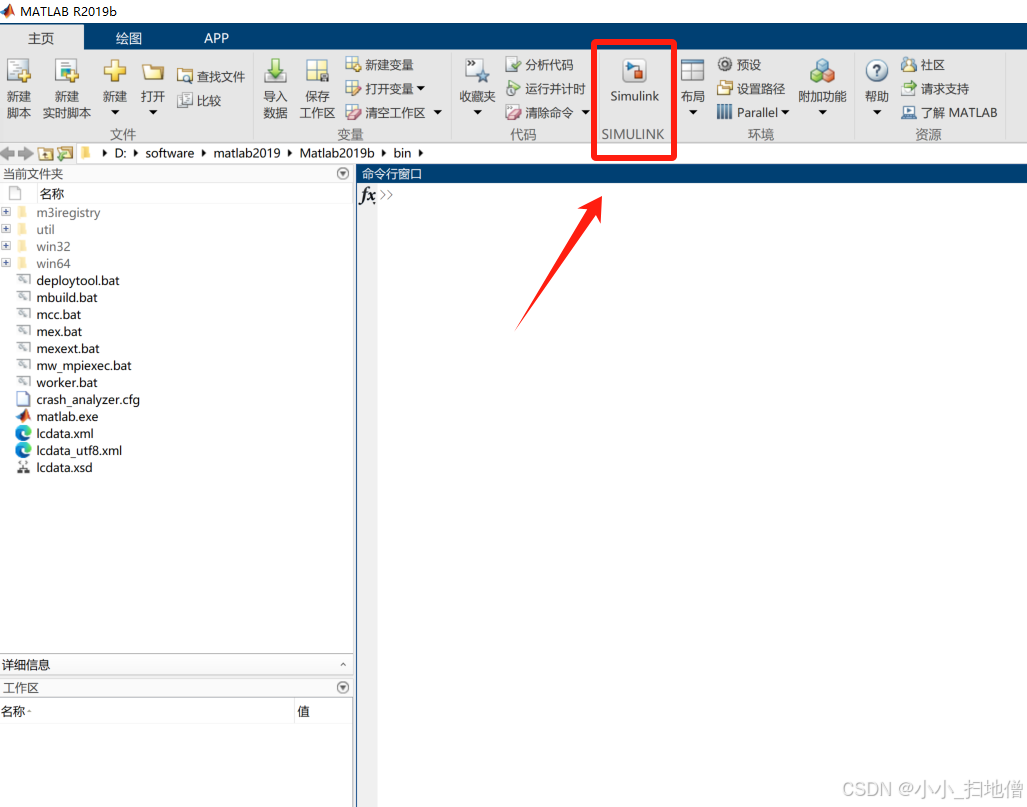
Task: Click Clear Commands (清除命令)
Action: click(x=540, y=112)
